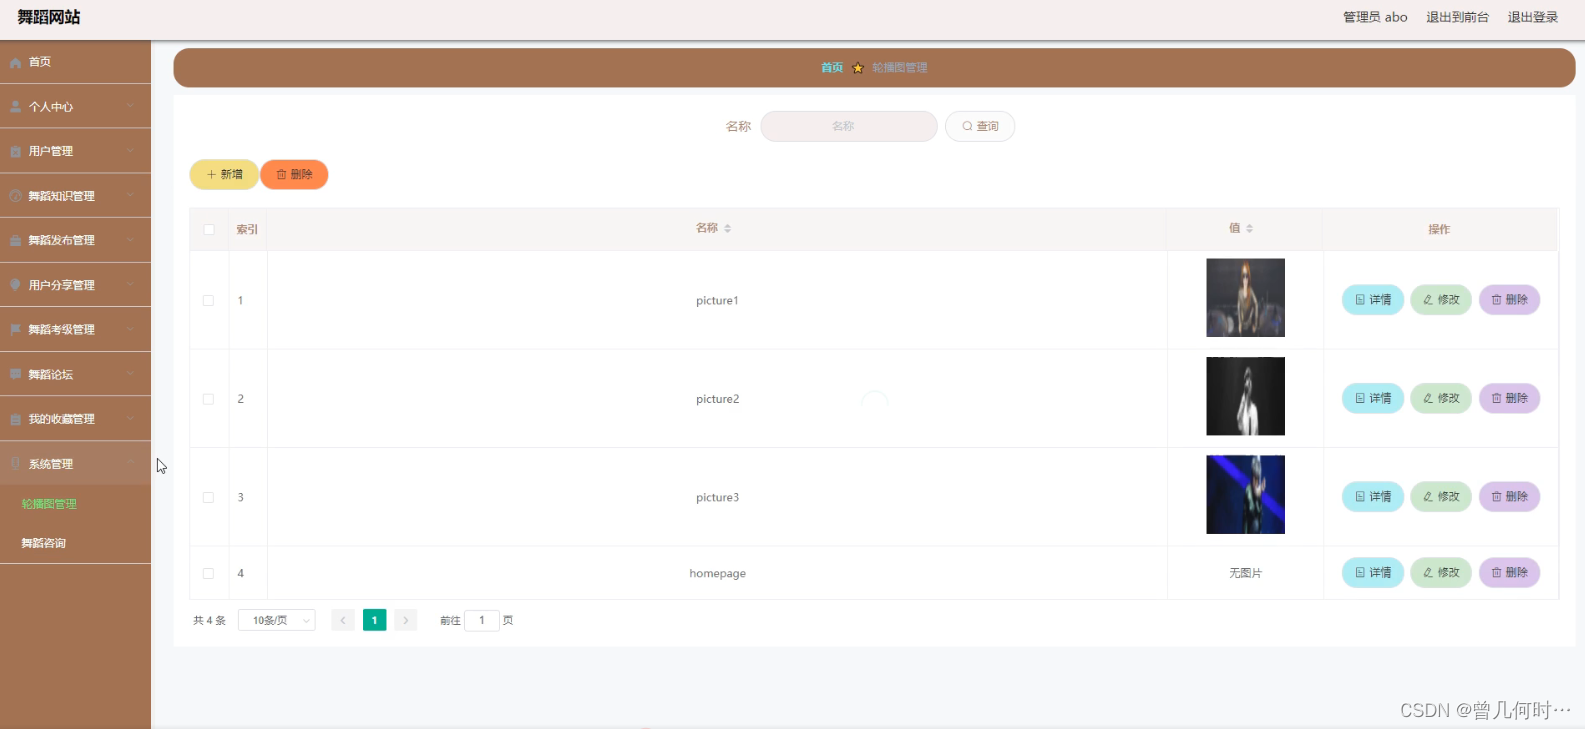Screen dimensions: 1585x729
Task: Click the orange 删除 button above table
Action: 294,174
